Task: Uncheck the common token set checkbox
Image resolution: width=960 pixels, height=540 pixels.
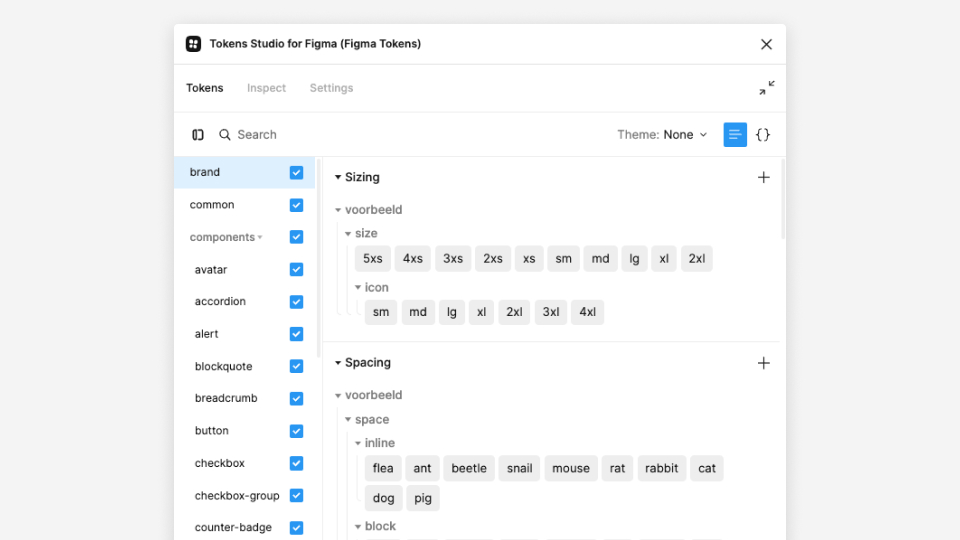Action: 296,205
